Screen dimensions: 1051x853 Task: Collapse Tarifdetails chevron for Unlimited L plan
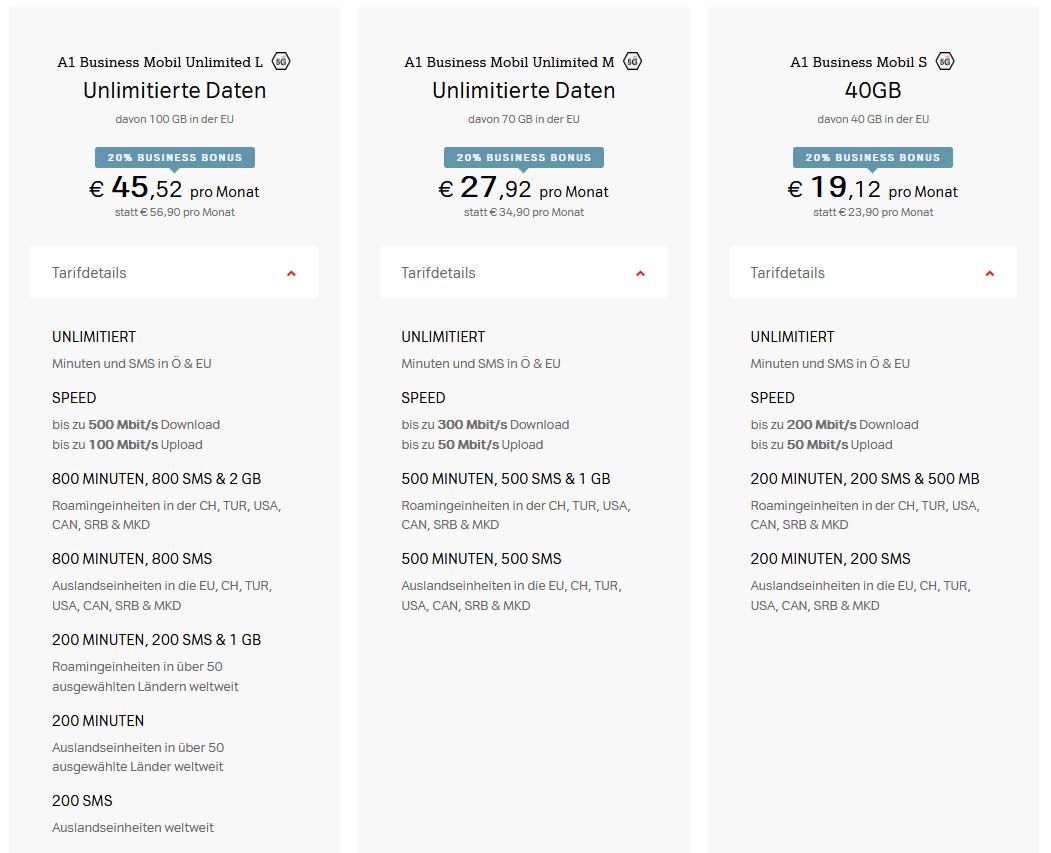(291, 273)
